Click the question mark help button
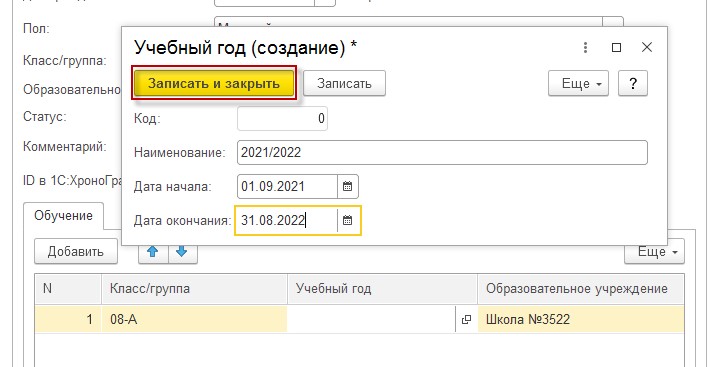The height and width of the screenshot is (367, 725). pyautogui.click(x=633, y=83)
